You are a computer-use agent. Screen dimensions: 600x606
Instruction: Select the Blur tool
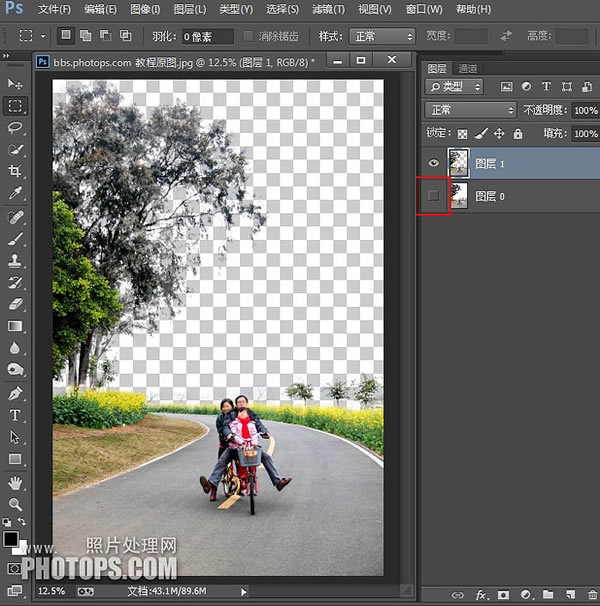click(x=15, y=348)
